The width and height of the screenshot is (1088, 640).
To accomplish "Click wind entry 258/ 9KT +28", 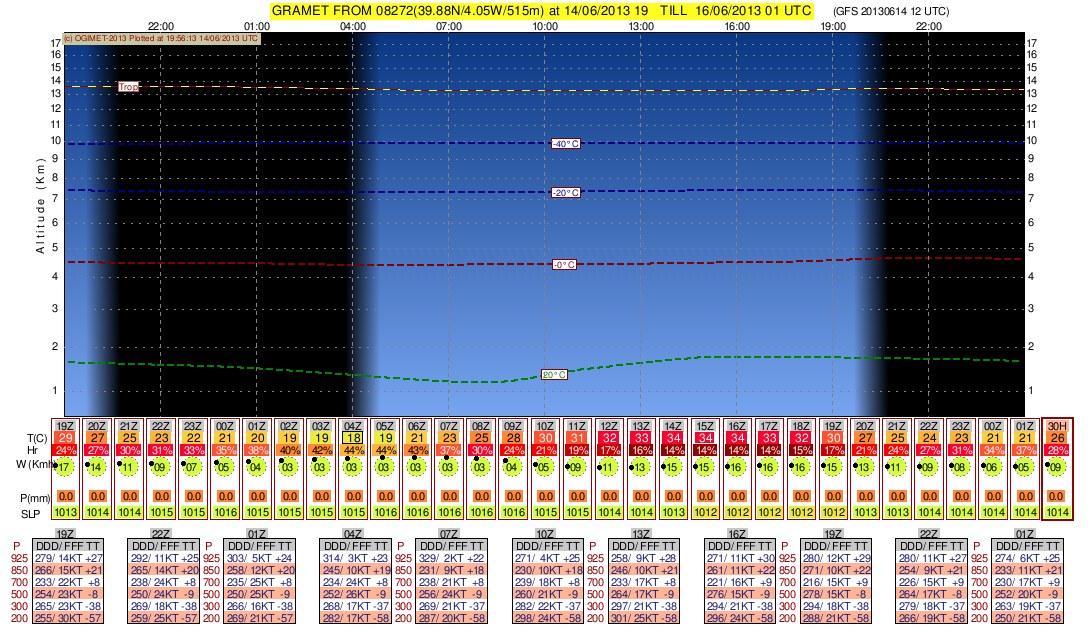I will (643, 558).
